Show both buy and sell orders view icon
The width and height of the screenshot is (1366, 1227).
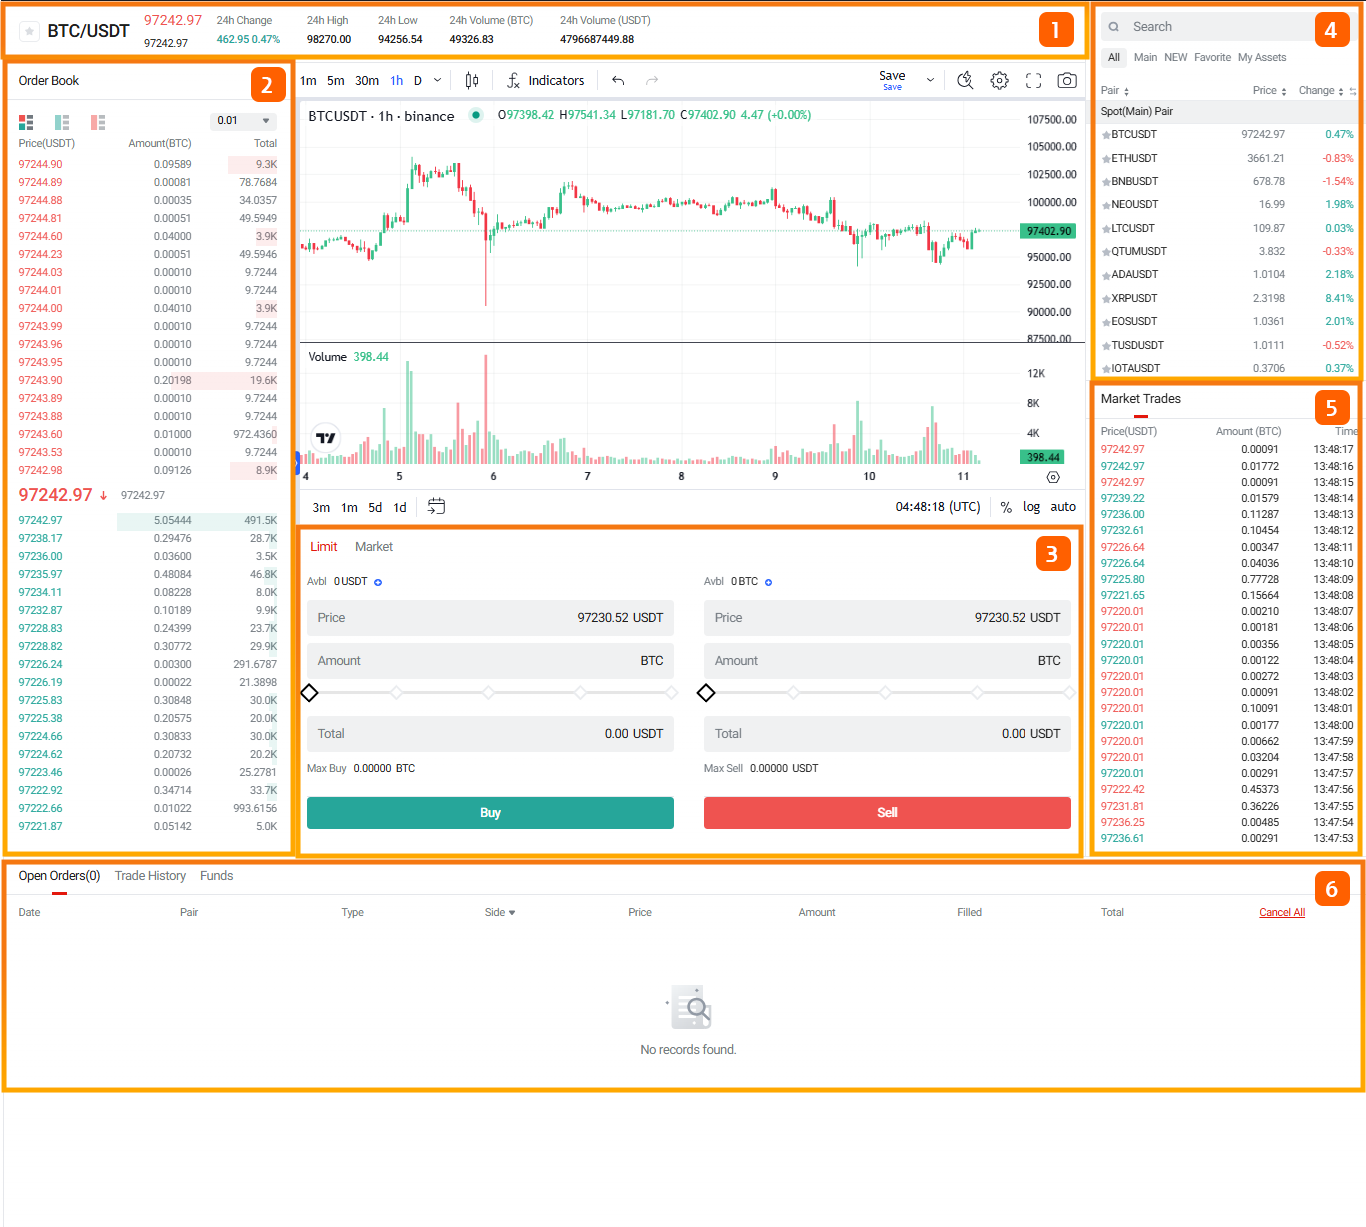[x=26, y=122]
